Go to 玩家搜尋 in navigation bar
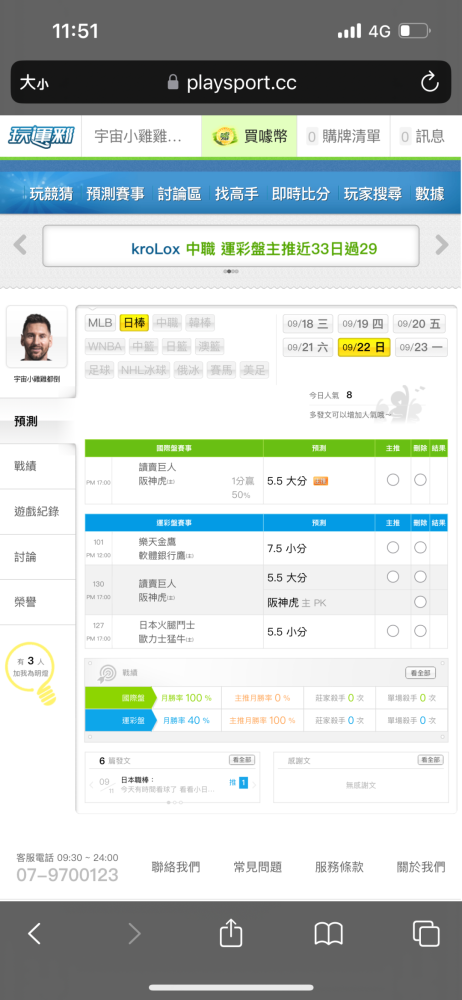 pos(373,194)
